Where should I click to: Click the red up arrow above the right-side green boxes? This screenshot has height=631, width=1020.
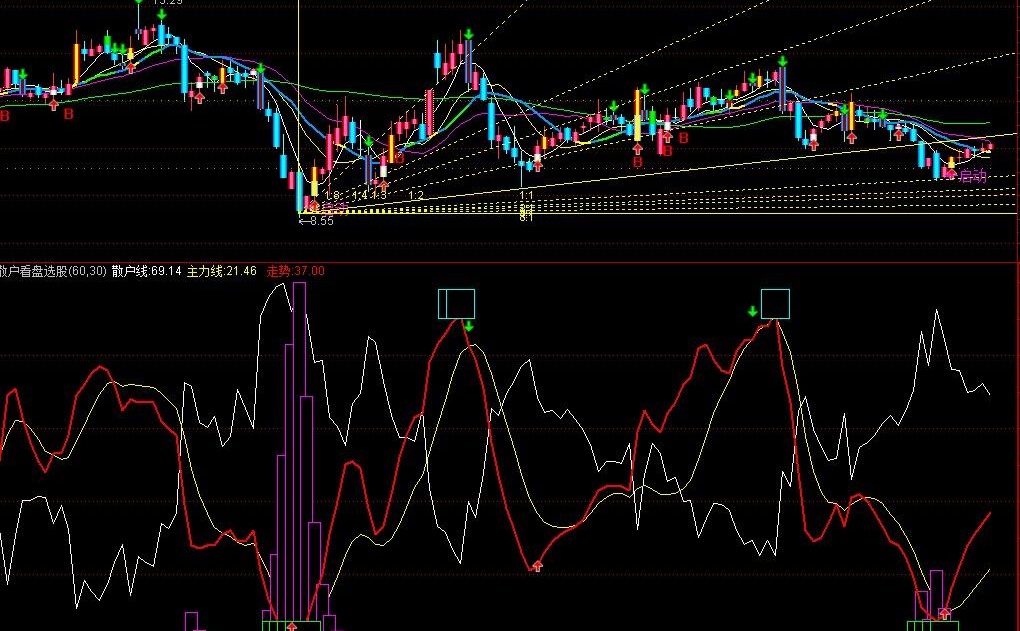945,613
